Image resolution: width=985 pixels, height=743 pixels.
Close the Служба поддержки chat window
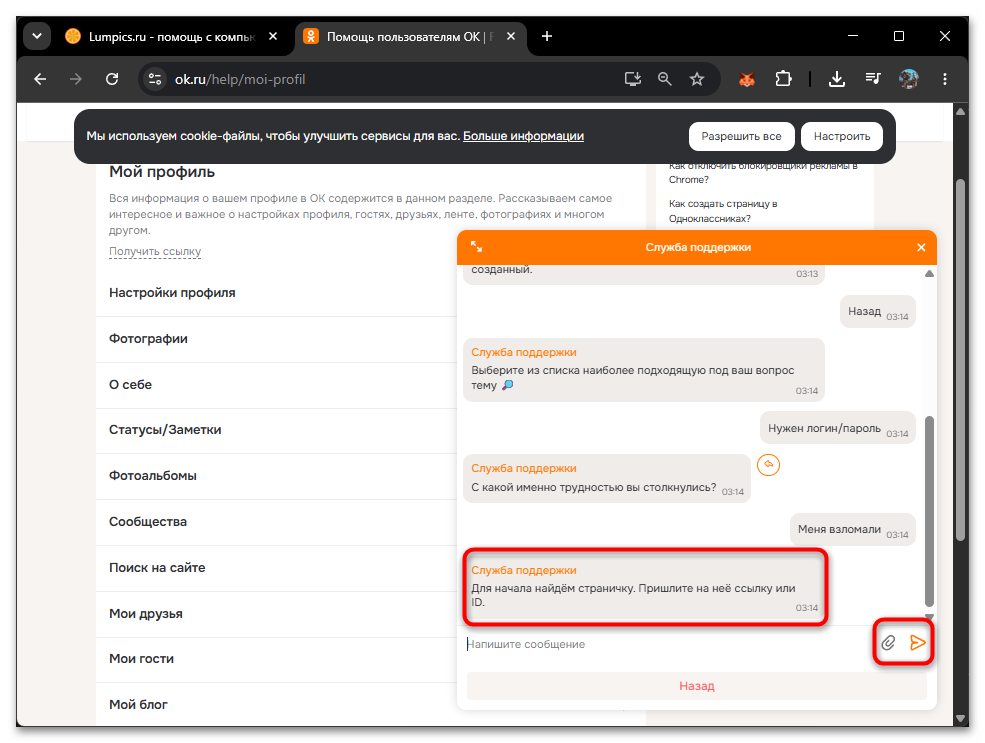pos(921,247)
